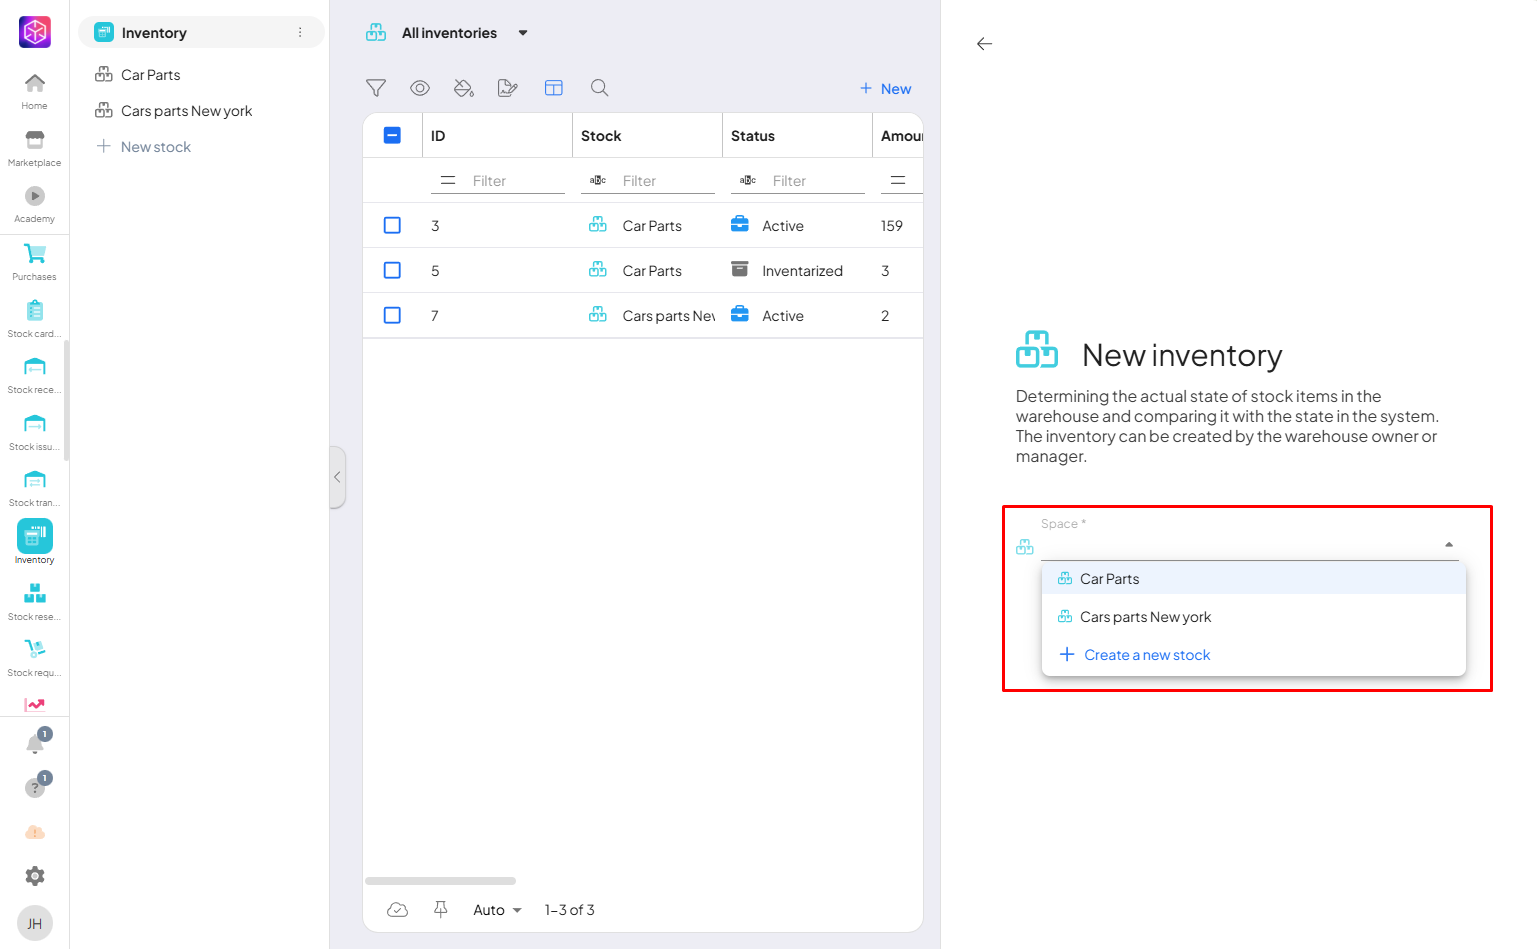Click the filter funnel icon in toolbar
This screenshot has height=949, width=1537.
[x=376, y=88]
